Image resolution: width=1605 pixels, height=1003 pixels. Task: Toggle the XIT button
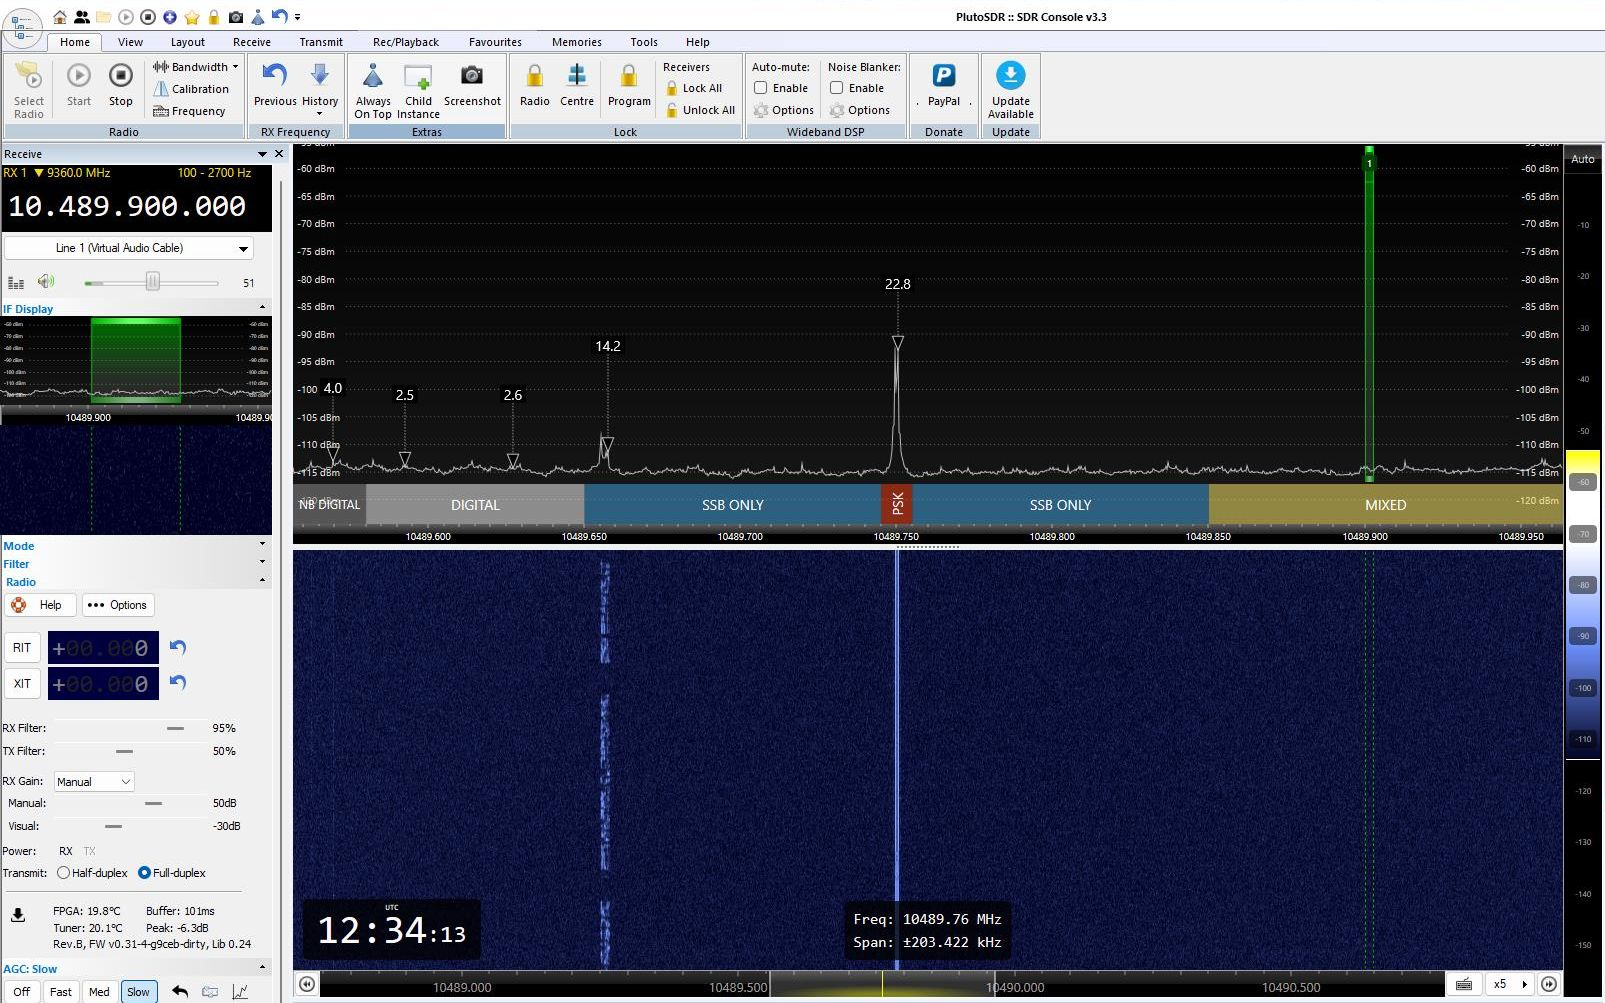[x=22, y=683]
